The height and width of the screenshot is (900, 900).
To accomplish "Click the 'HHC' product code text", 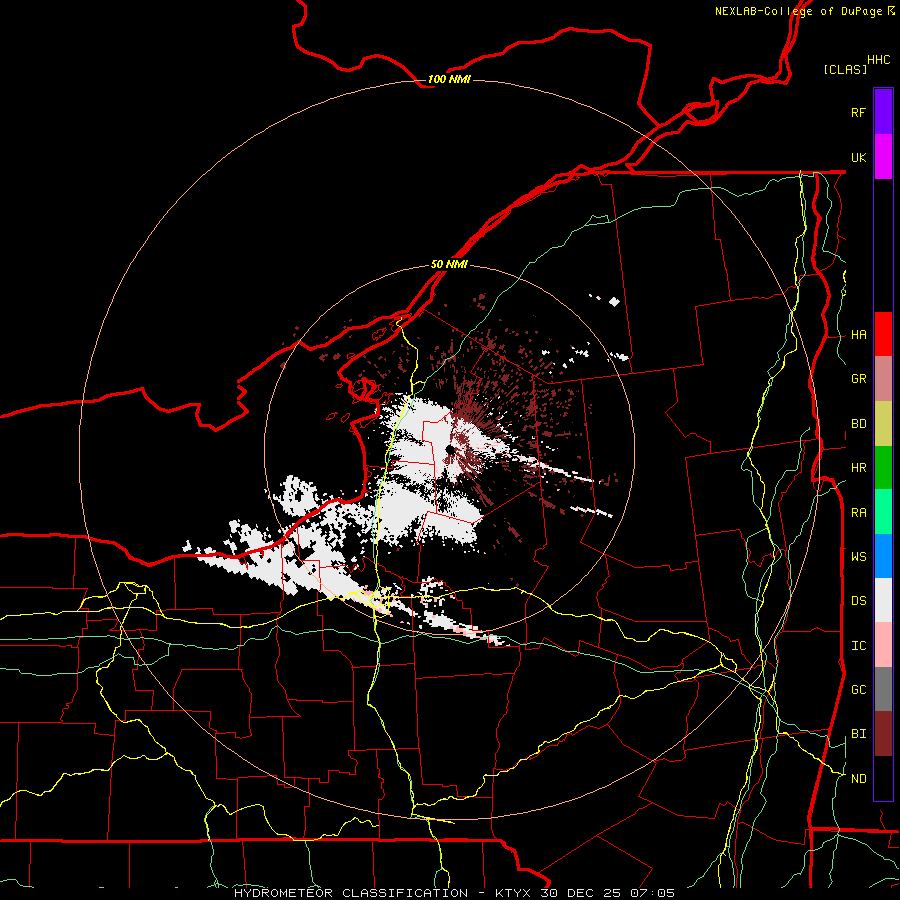I will coord(879,60).
